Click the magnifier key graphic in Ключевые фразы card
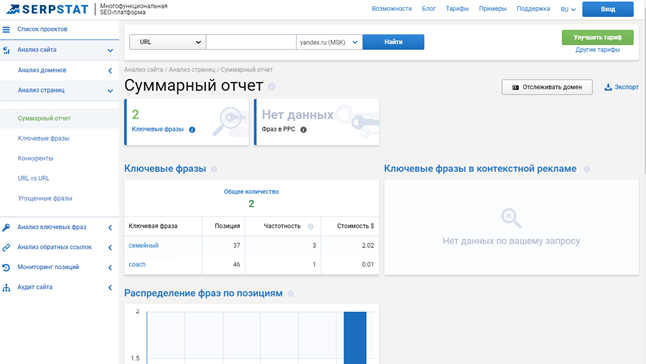This screenshot has width=646, height=364. (229, 121)
